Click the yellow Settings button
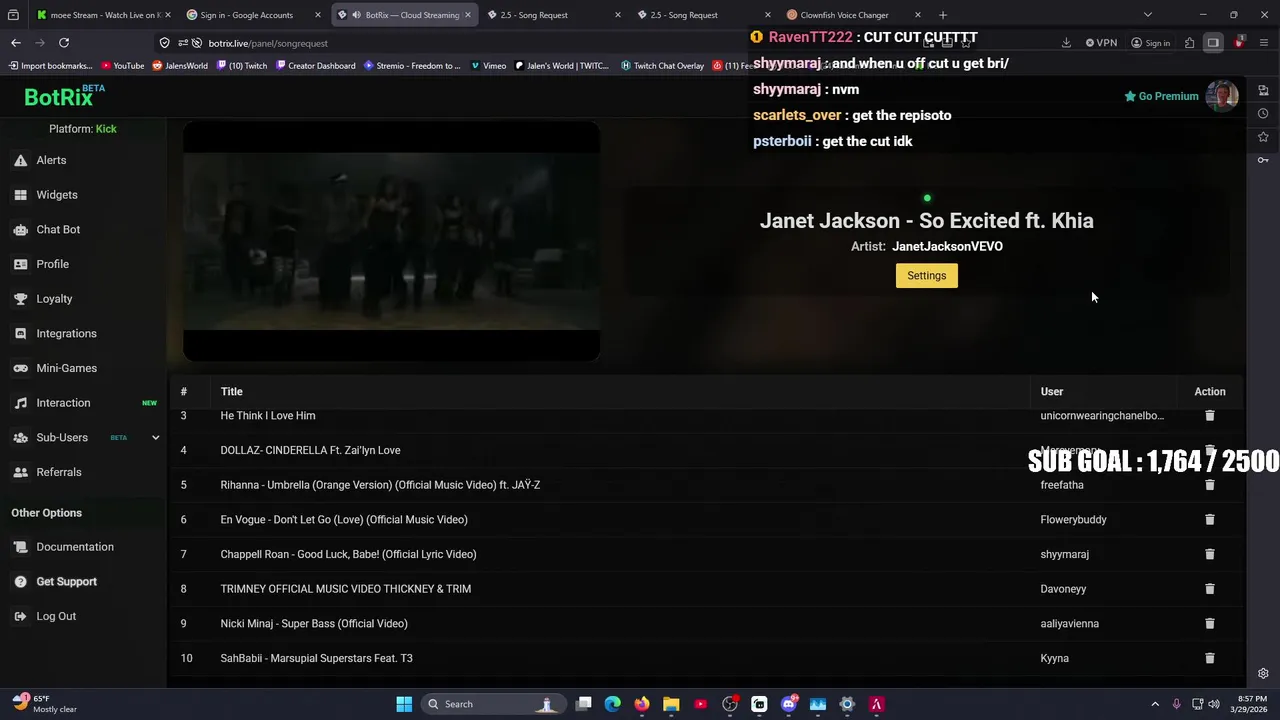Image resolution: width=1280 pixels, height=720 pixels. coord(926,276)
